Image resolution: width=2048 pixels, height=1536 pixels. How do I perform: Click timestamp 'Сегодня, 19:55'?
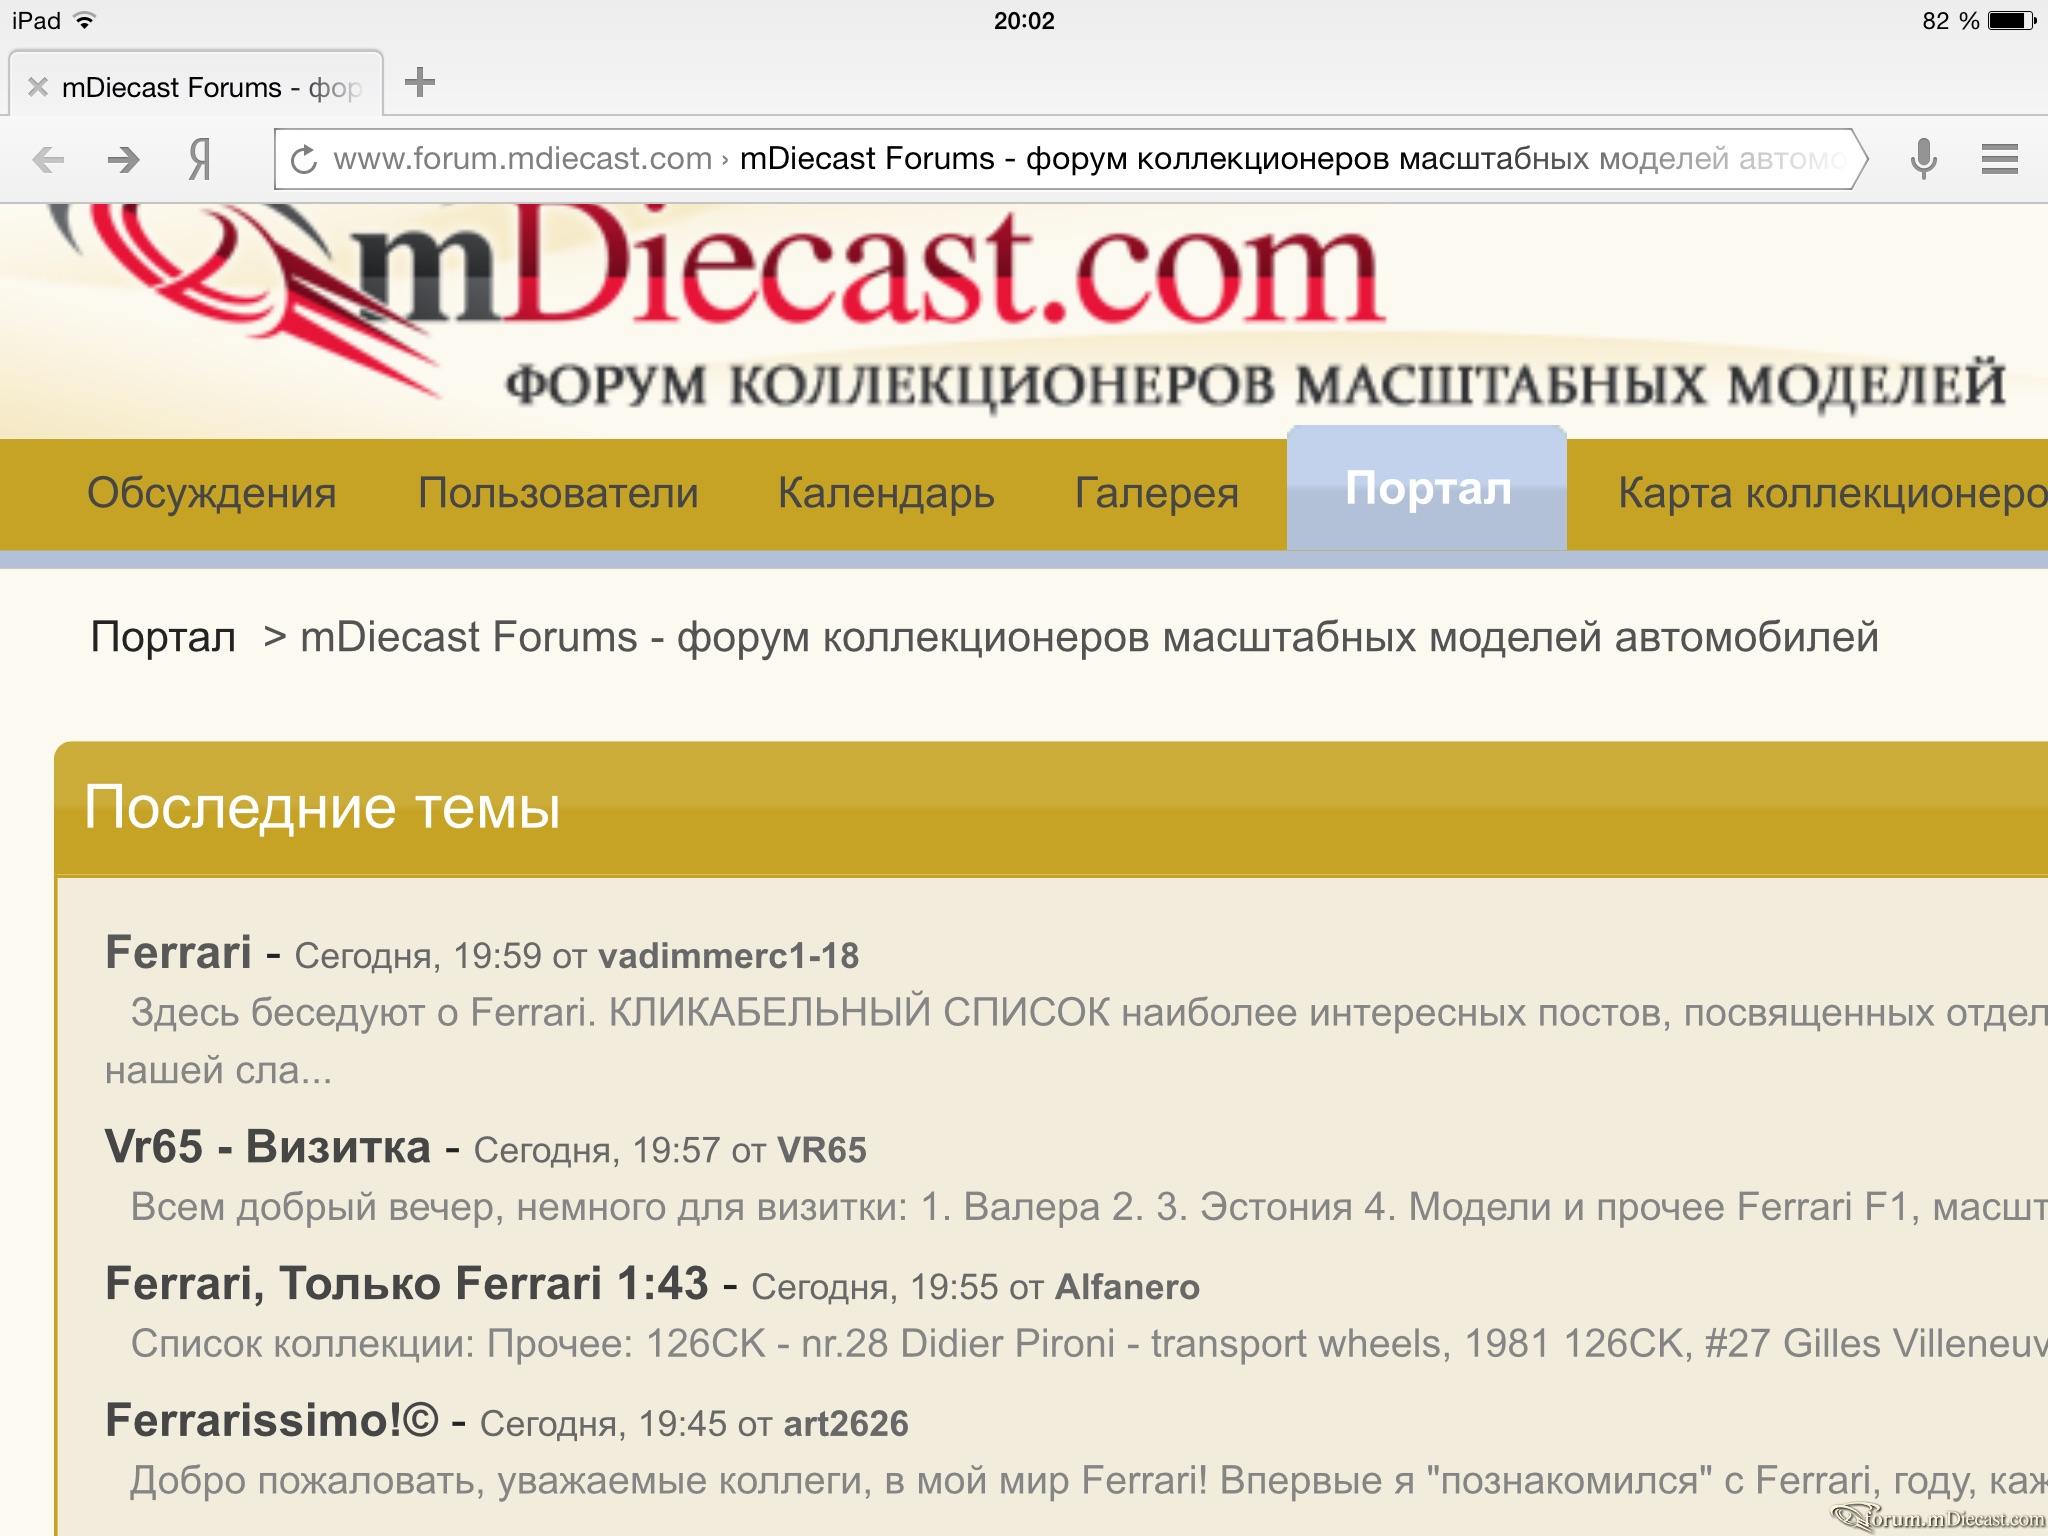pos(875,1287)
